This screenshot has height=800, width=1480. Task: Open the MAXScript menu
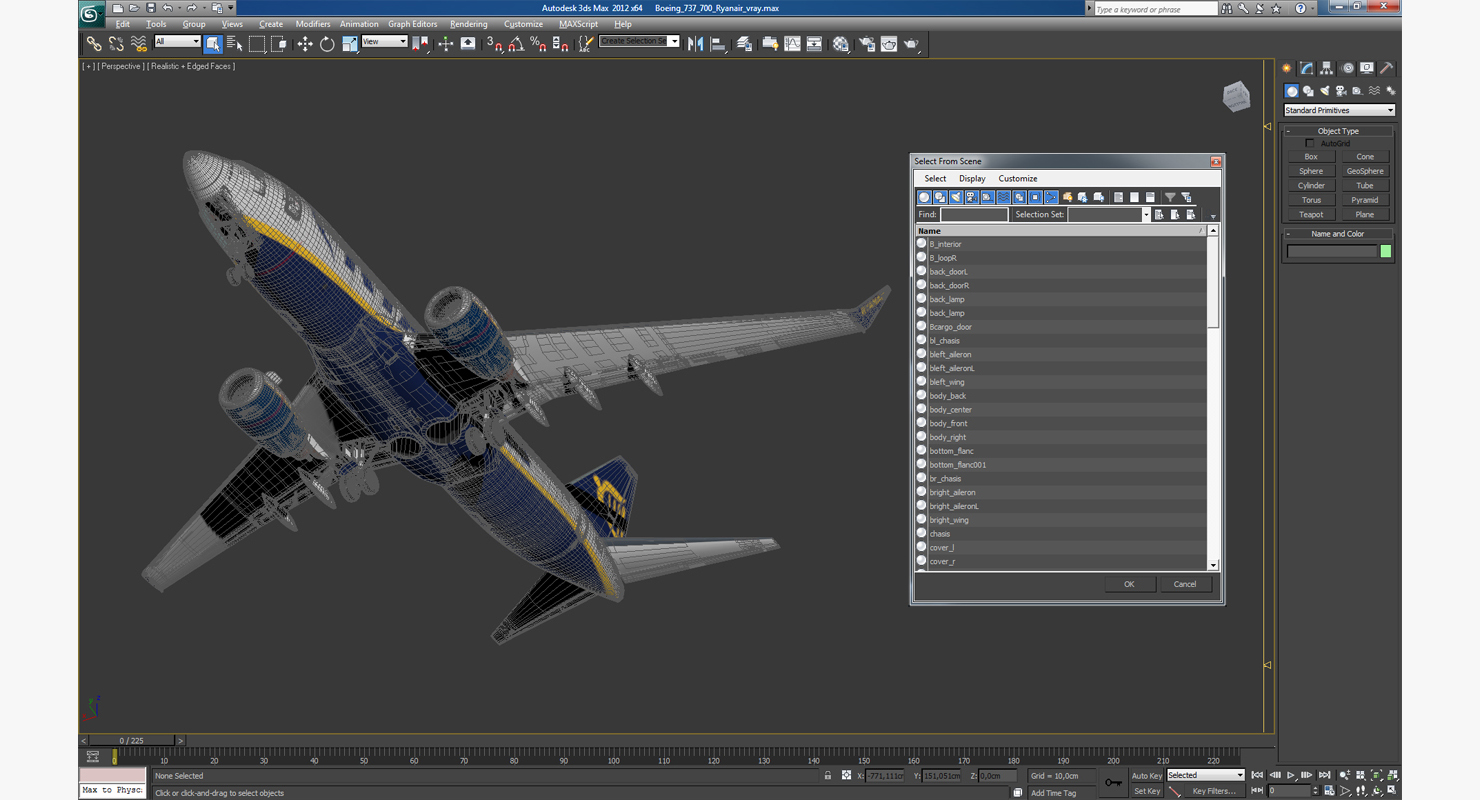pyautogui.click(x=578, y=24)
